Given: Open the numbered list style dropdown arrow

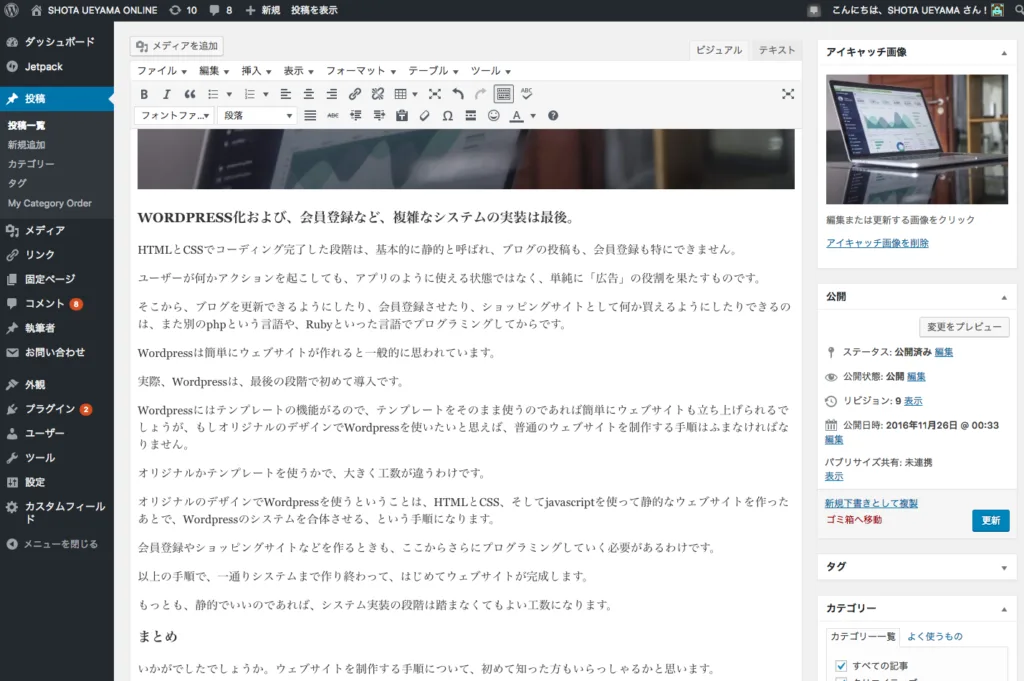Looking at the screenshot, I should click(266, 94).
